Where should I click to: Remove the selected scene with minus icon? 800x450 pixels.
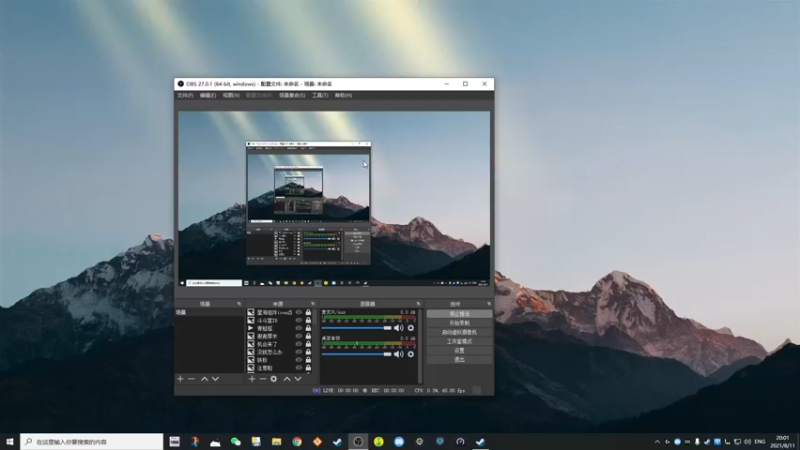[x=191, y=379]
